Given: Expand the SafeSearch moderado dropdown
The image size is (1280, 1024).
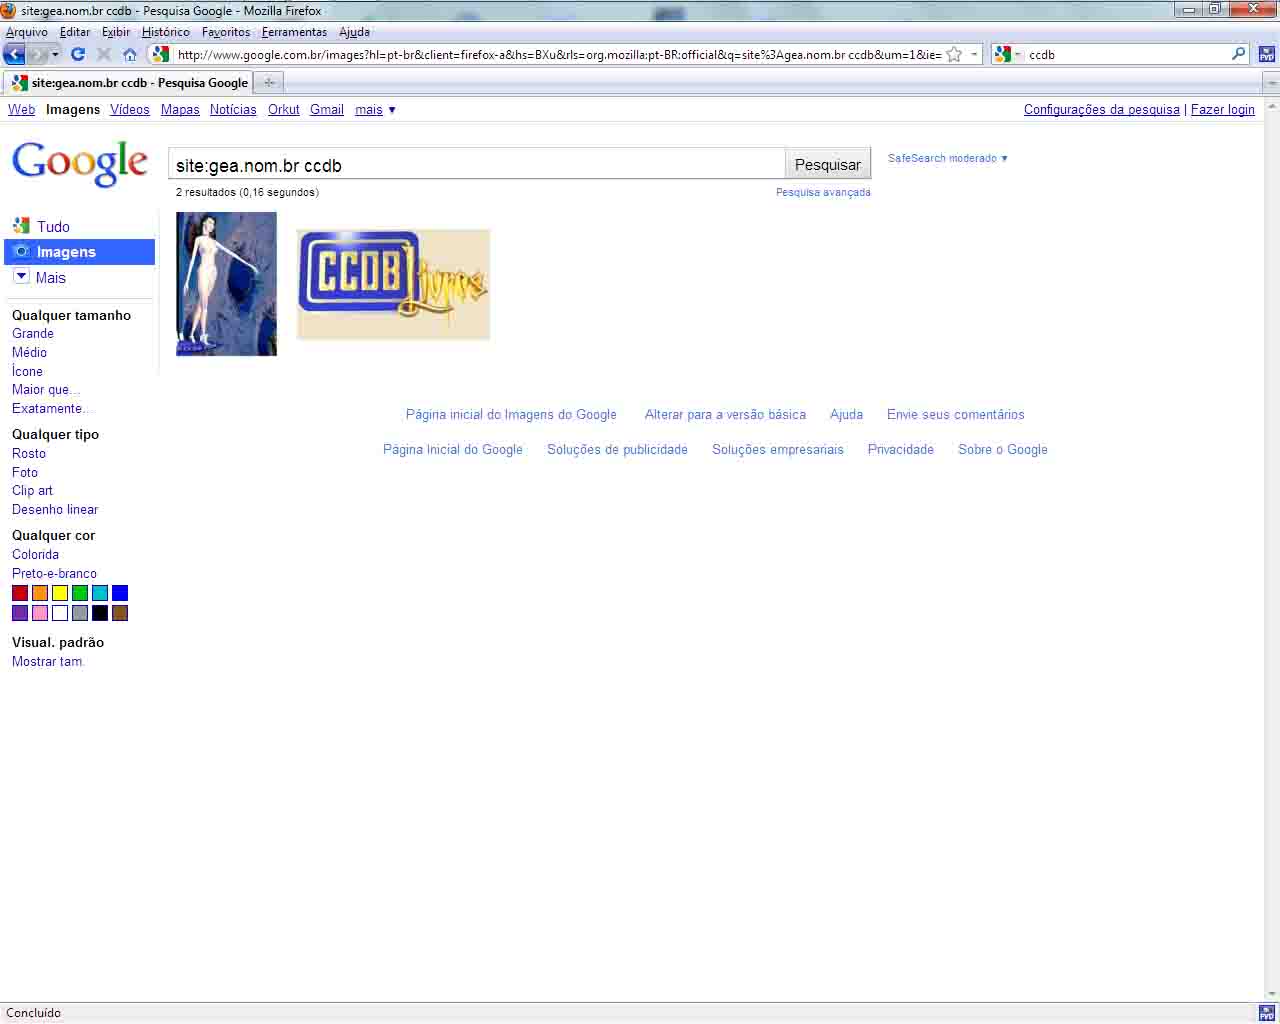Looking at the screenshot, I should [x=947, y=158].
